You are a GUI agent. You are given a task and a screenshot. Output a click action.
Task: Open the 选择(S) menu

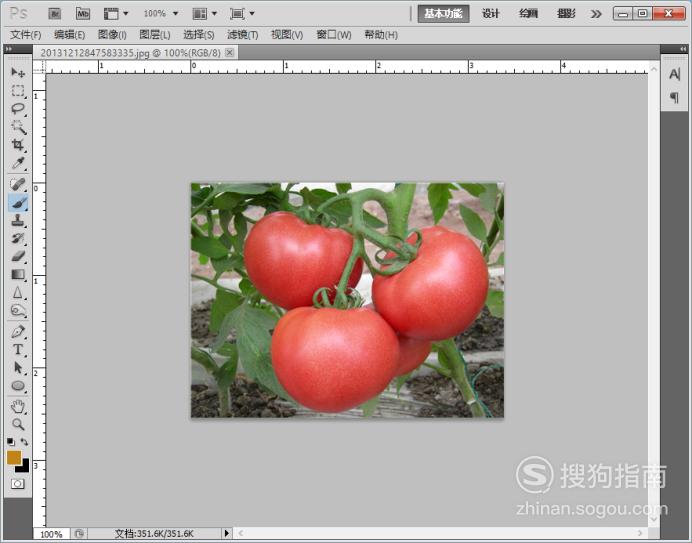coord(199,34)
